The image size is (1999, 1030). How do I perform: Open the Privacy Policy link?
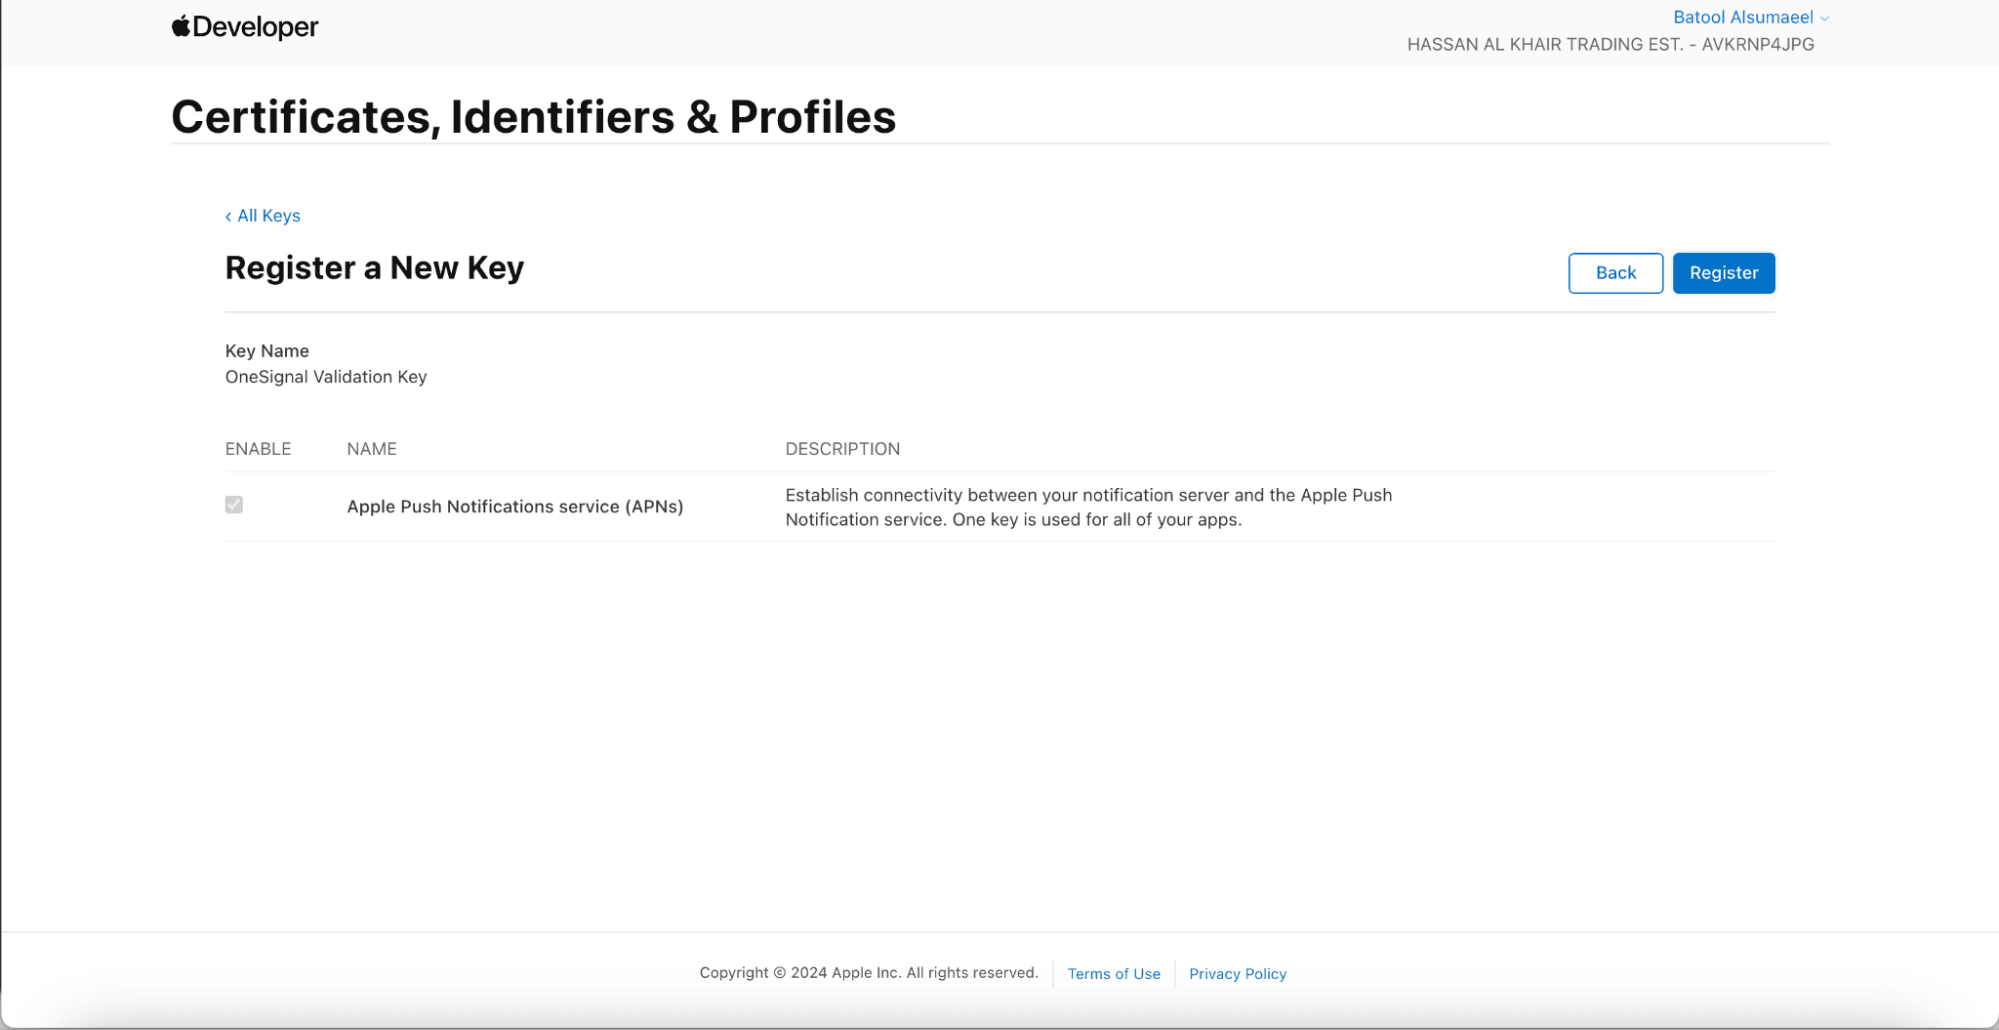click(x=1237, y=974)
